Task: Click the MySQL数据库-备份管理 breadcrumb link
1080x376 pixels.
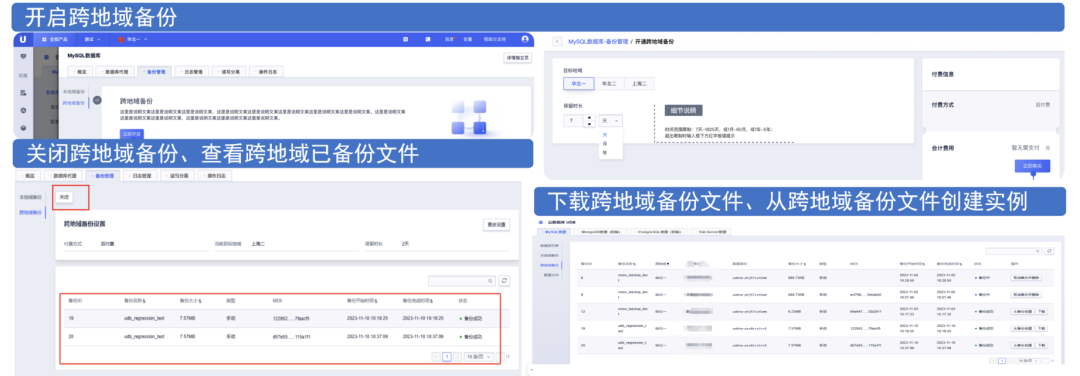Action: click(597, 41)
